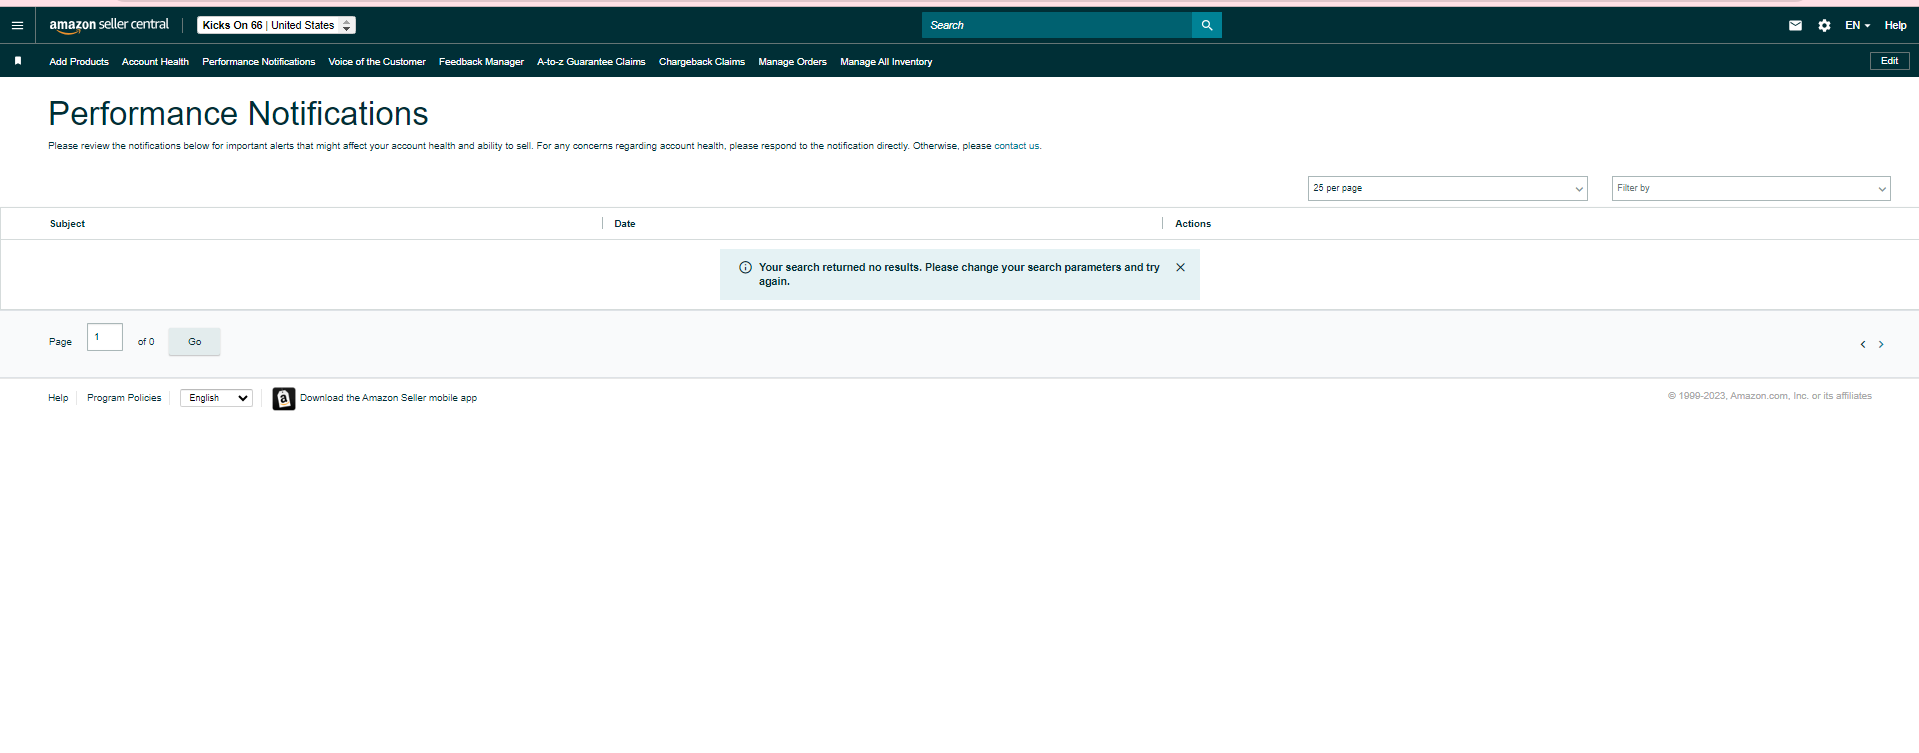Go to previous page arrow

1863,344
